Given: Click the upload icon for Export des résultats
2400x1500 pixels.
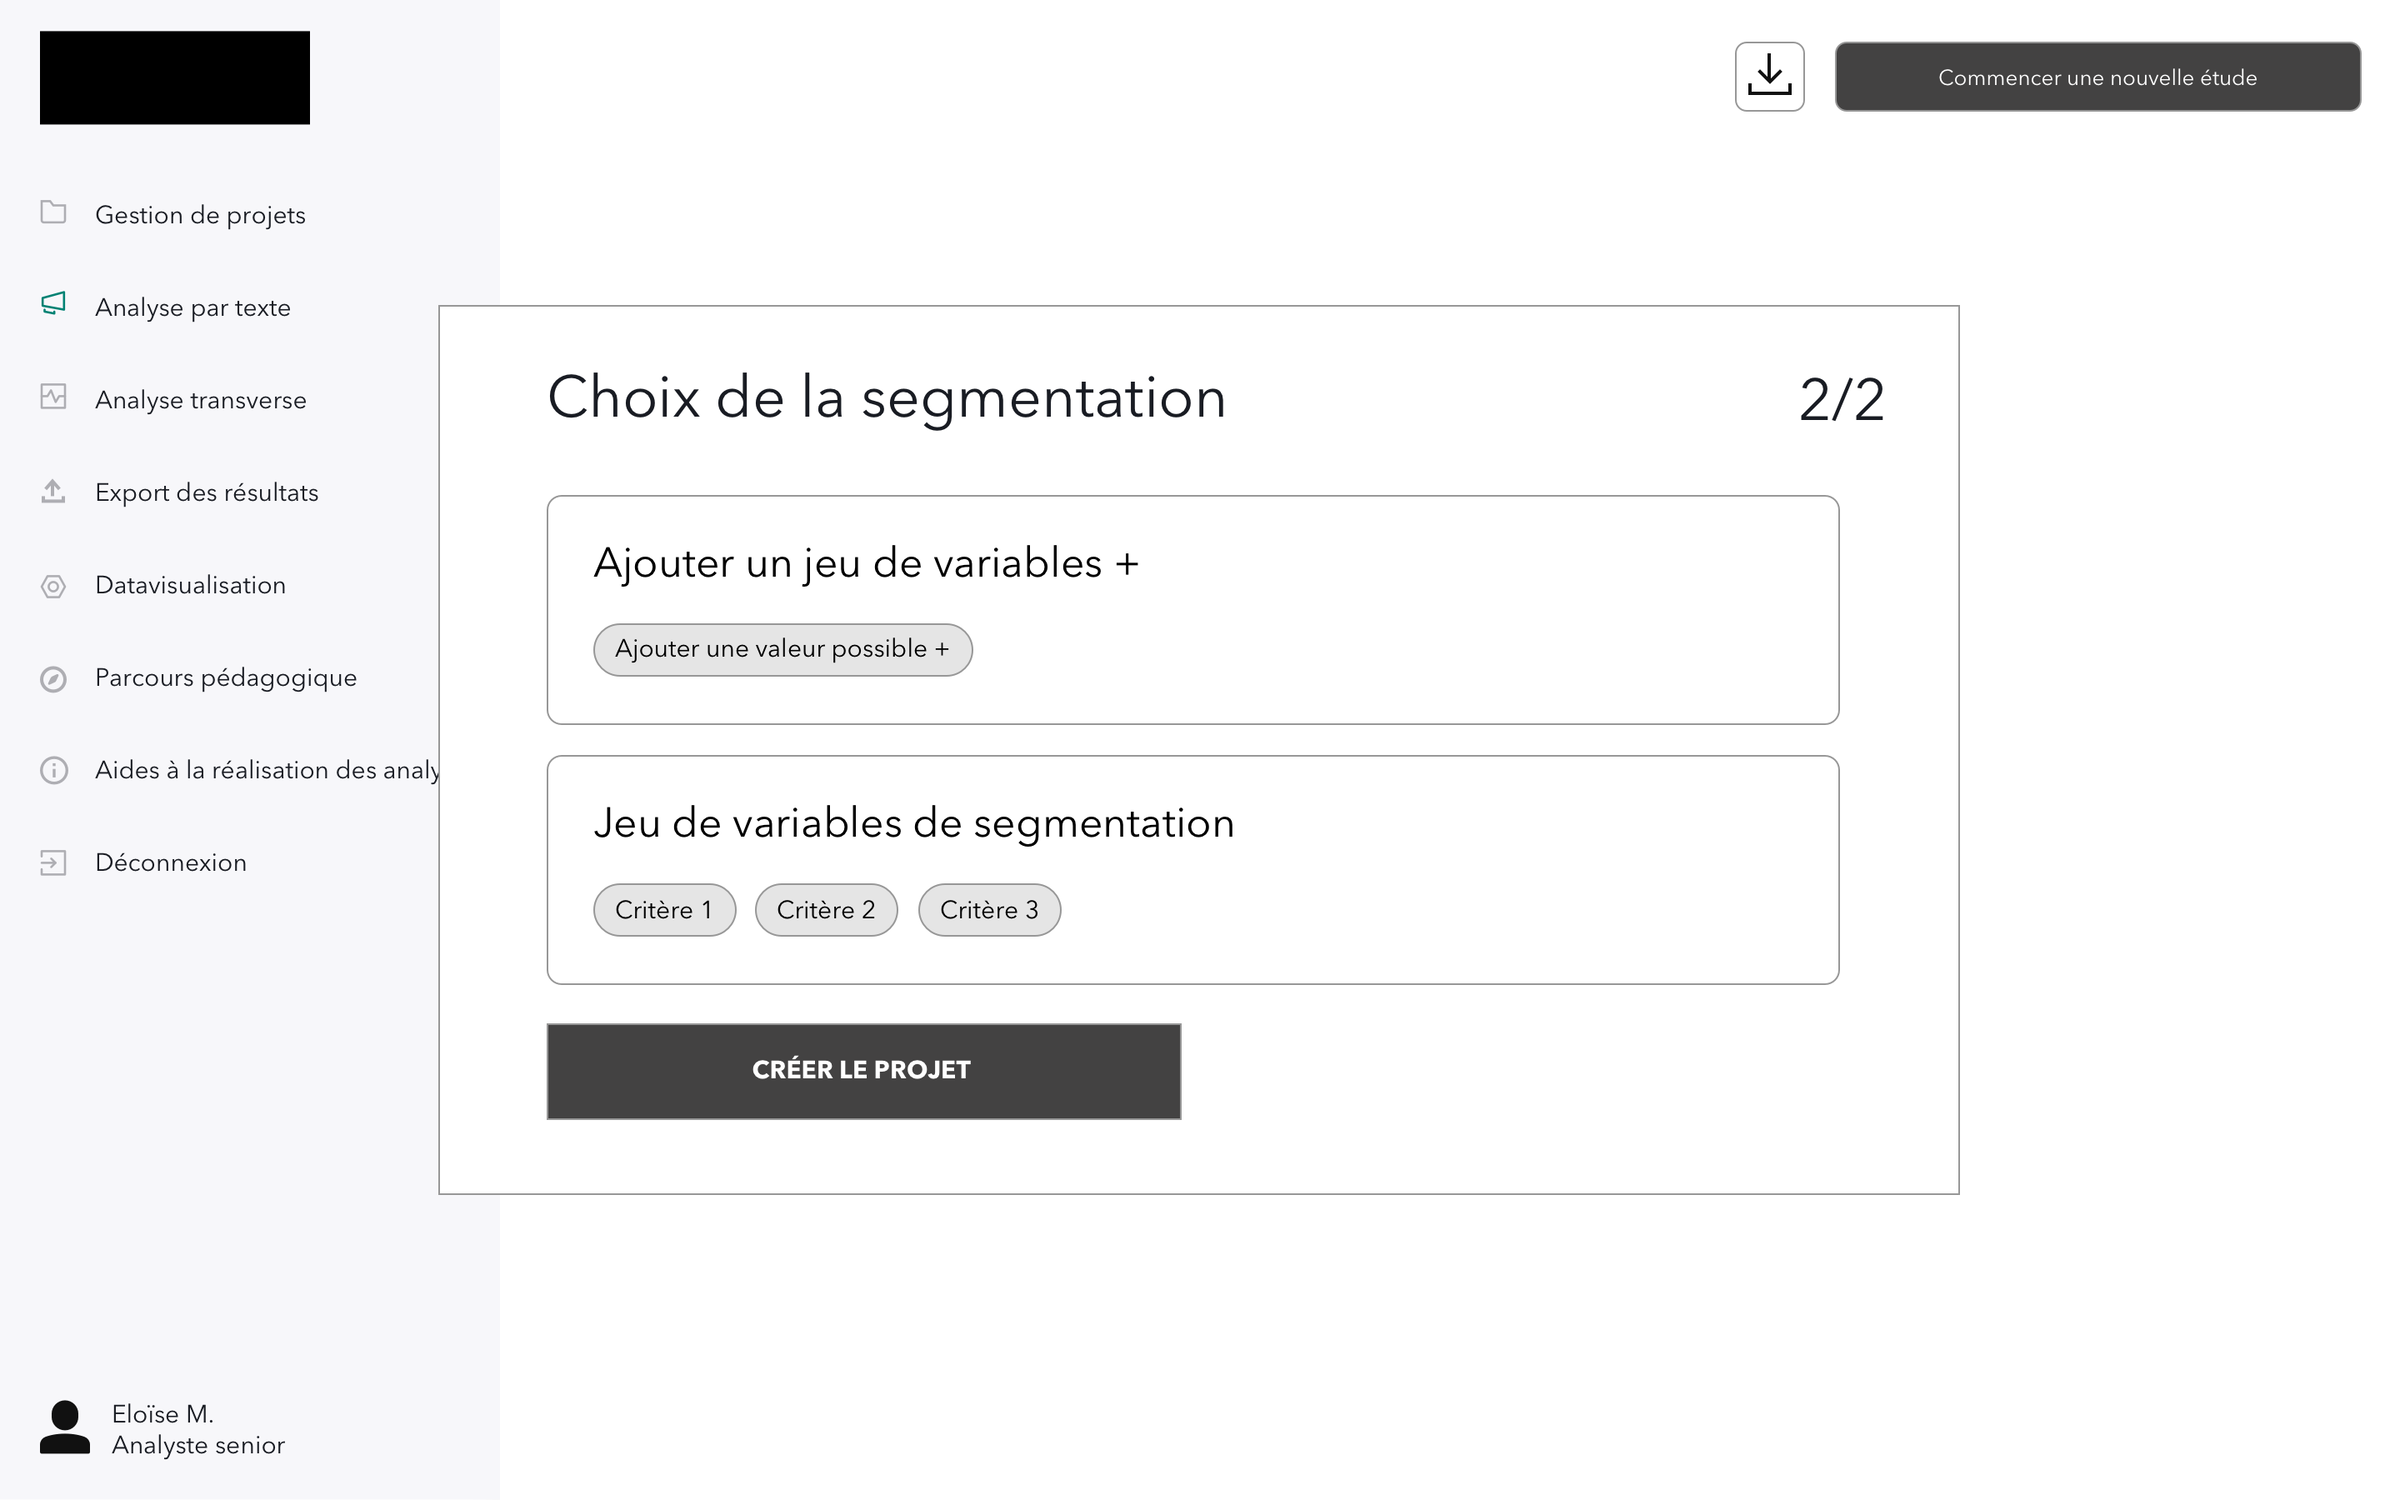Looking at the screenshot, I should (53, 491).
